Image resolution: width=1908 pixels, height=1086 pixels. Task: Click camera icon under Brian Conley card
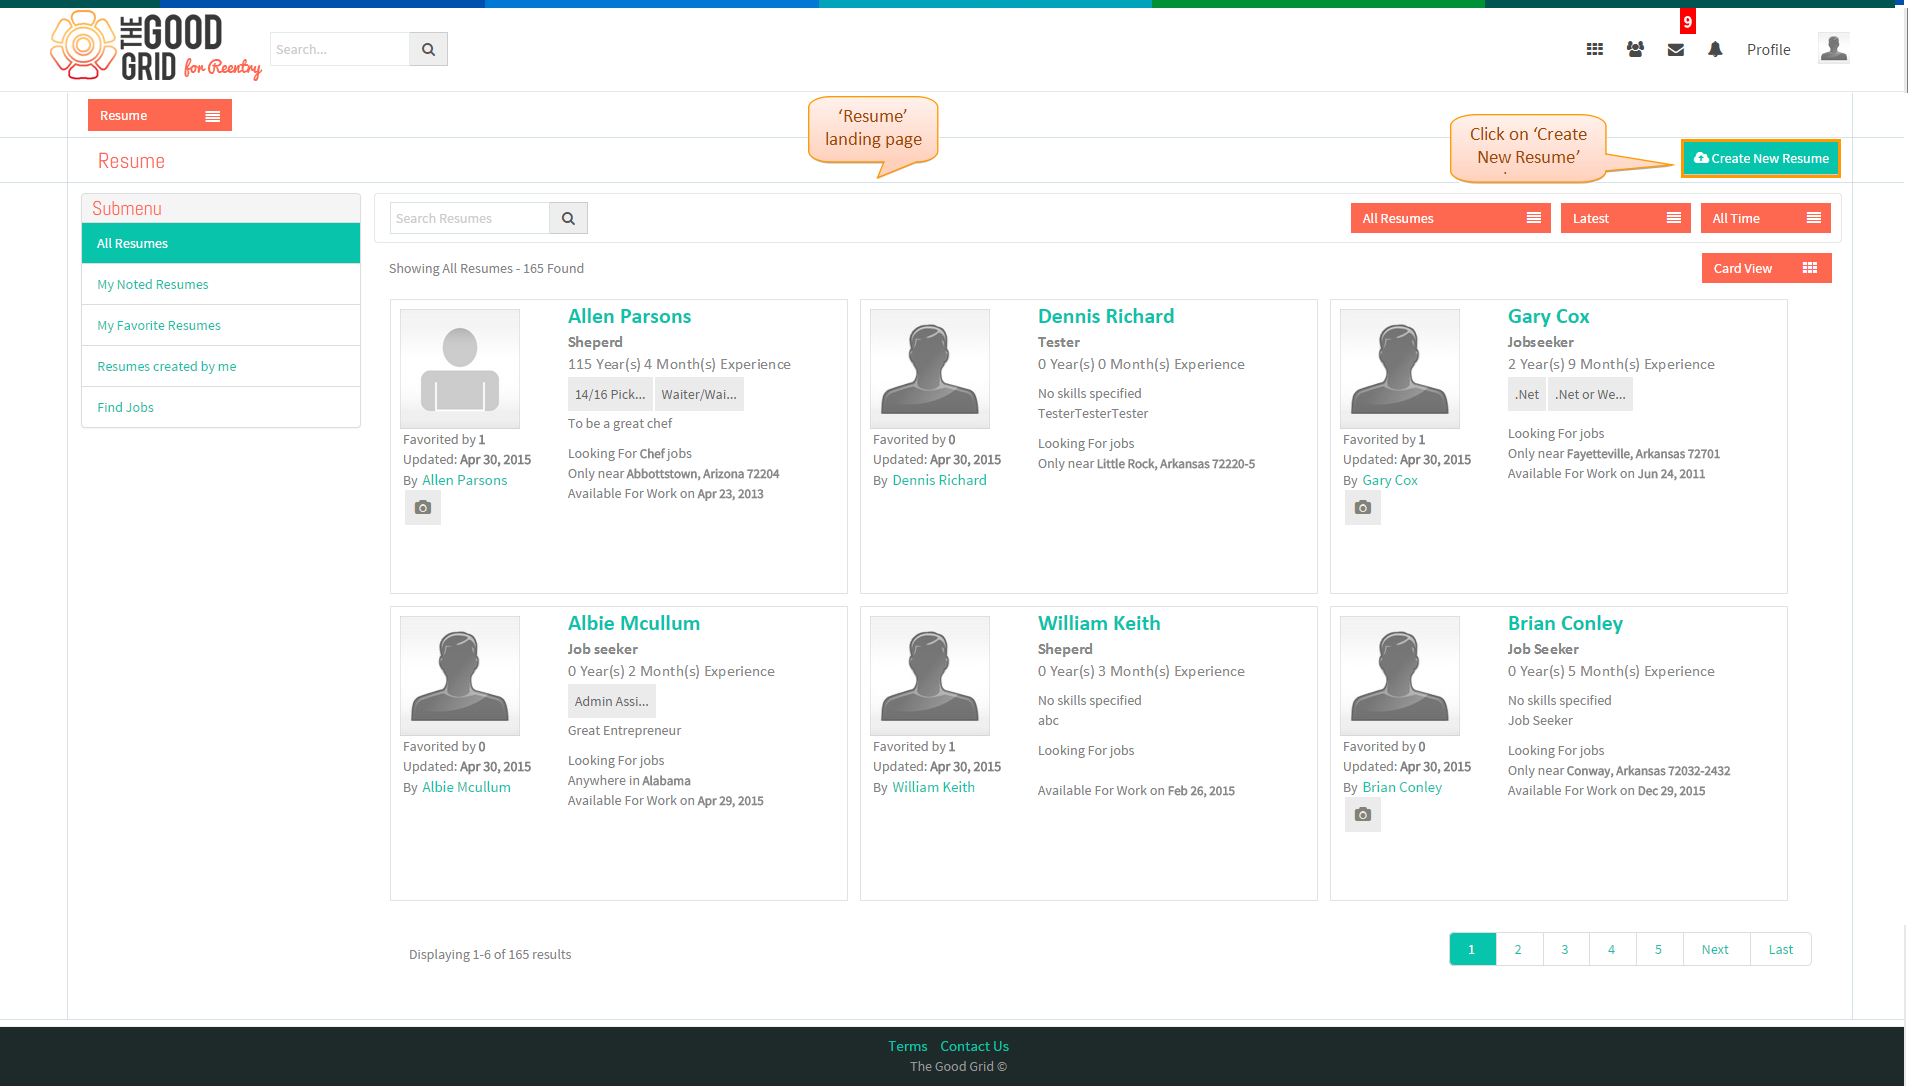point(1363,815)
